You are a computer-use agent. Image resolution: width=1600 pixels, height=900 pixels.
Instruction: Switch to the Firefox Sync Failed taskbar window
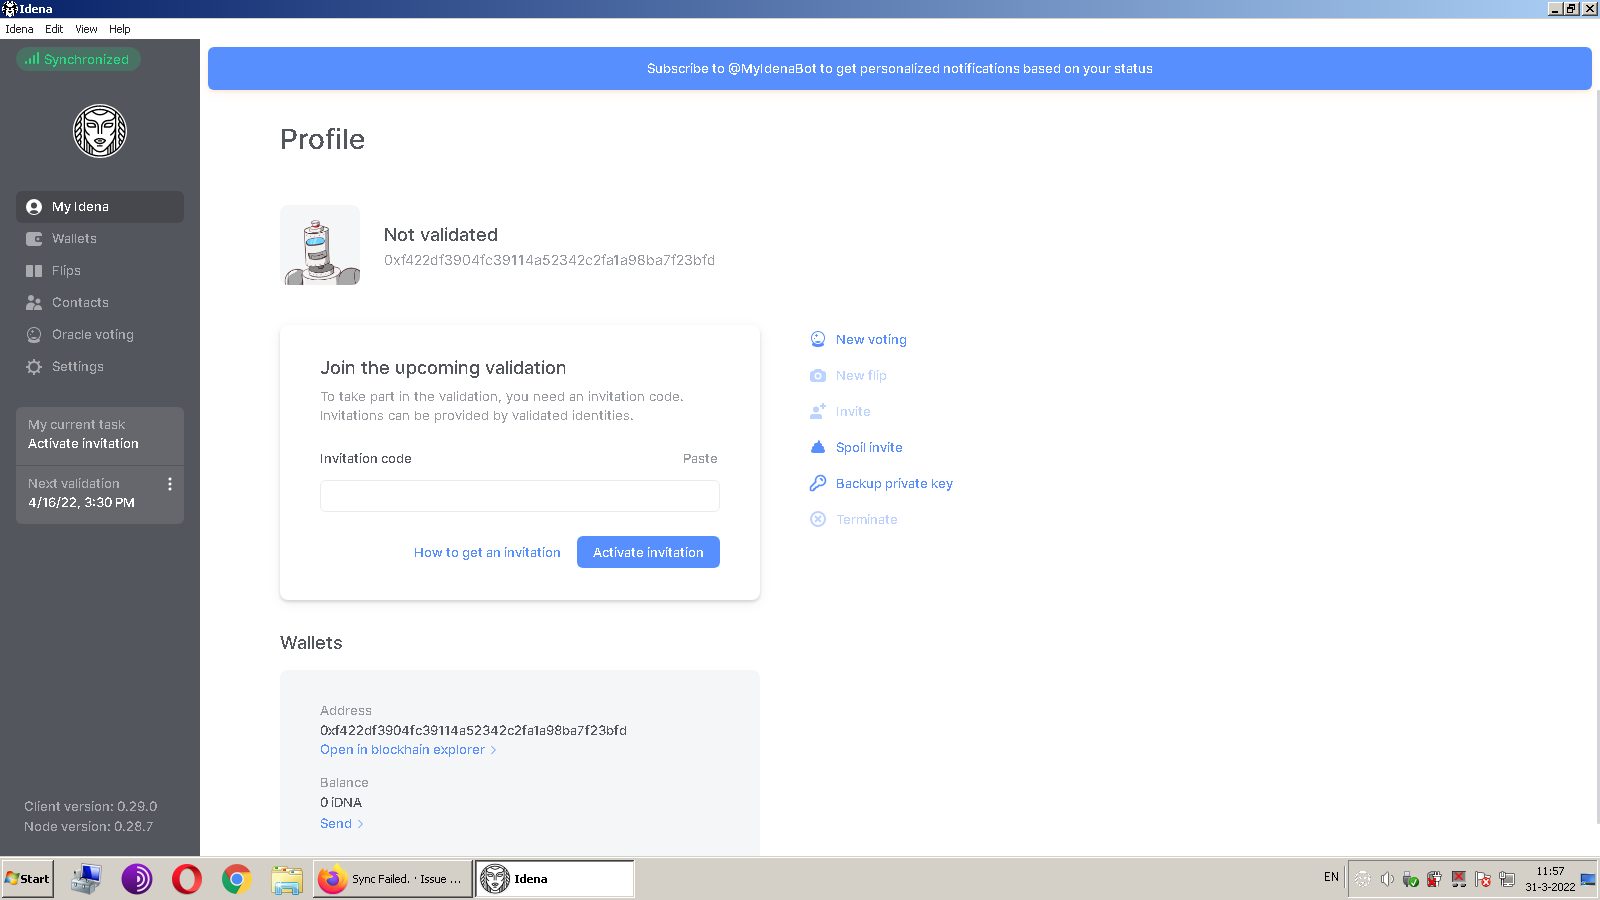[x=392, y=879]
